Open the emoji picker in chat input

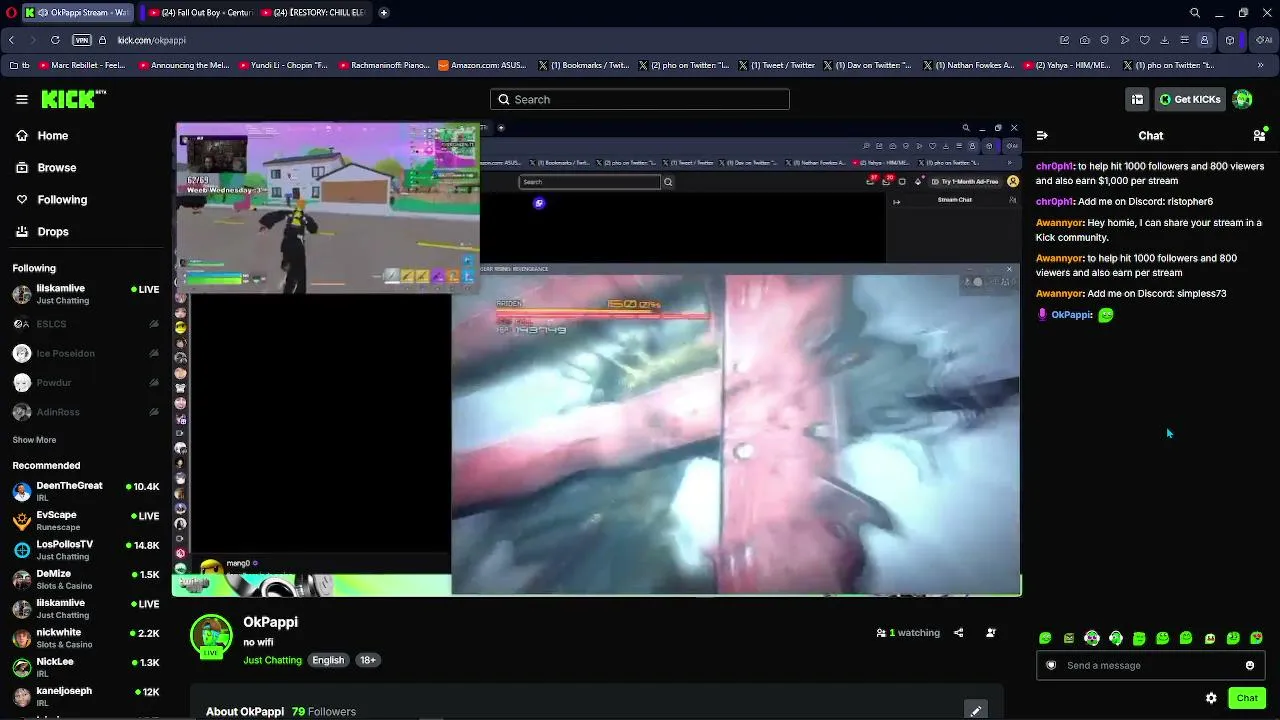1250,666
